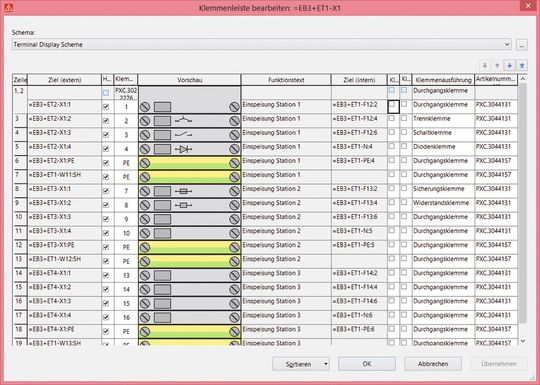Screen dimensions: 540x385
Task: Toggle first Kl checkbox in Trennklemme row
Action: pyautogui.click(x=392, y=118)
